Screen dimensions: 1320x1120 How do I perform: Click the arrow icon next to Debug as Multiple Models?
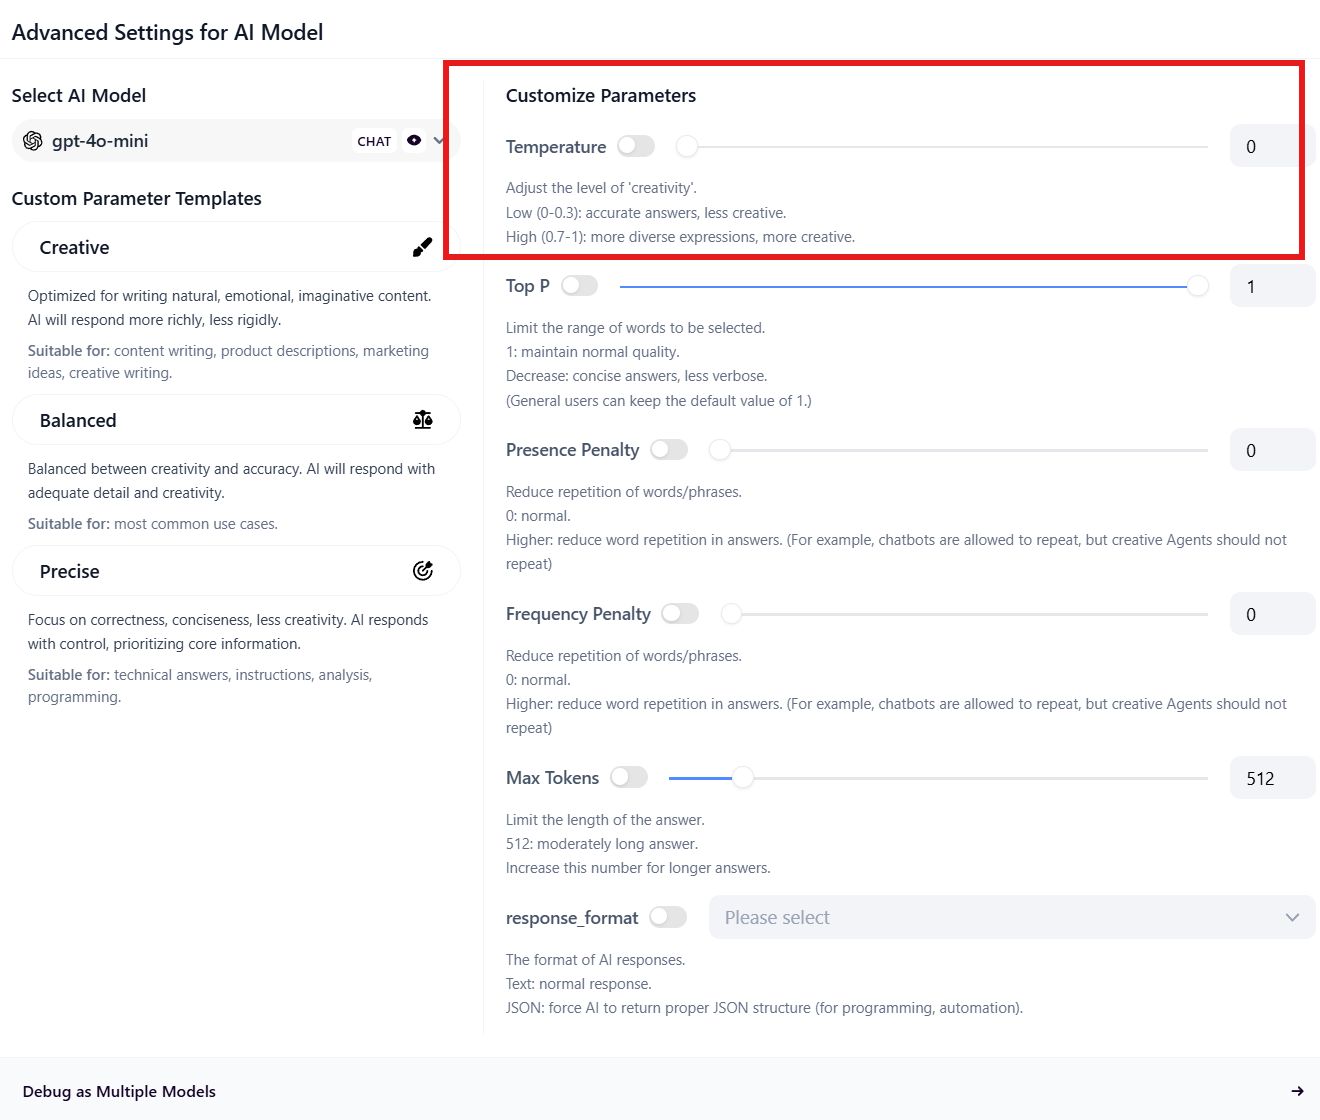(x=1297, y=1091)
